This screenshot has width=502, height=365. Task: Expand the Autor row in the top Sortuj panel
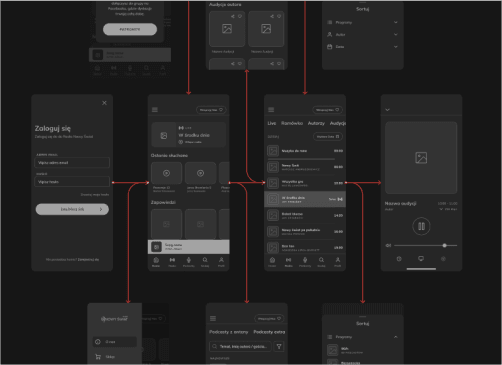click(x=363, y=34)
